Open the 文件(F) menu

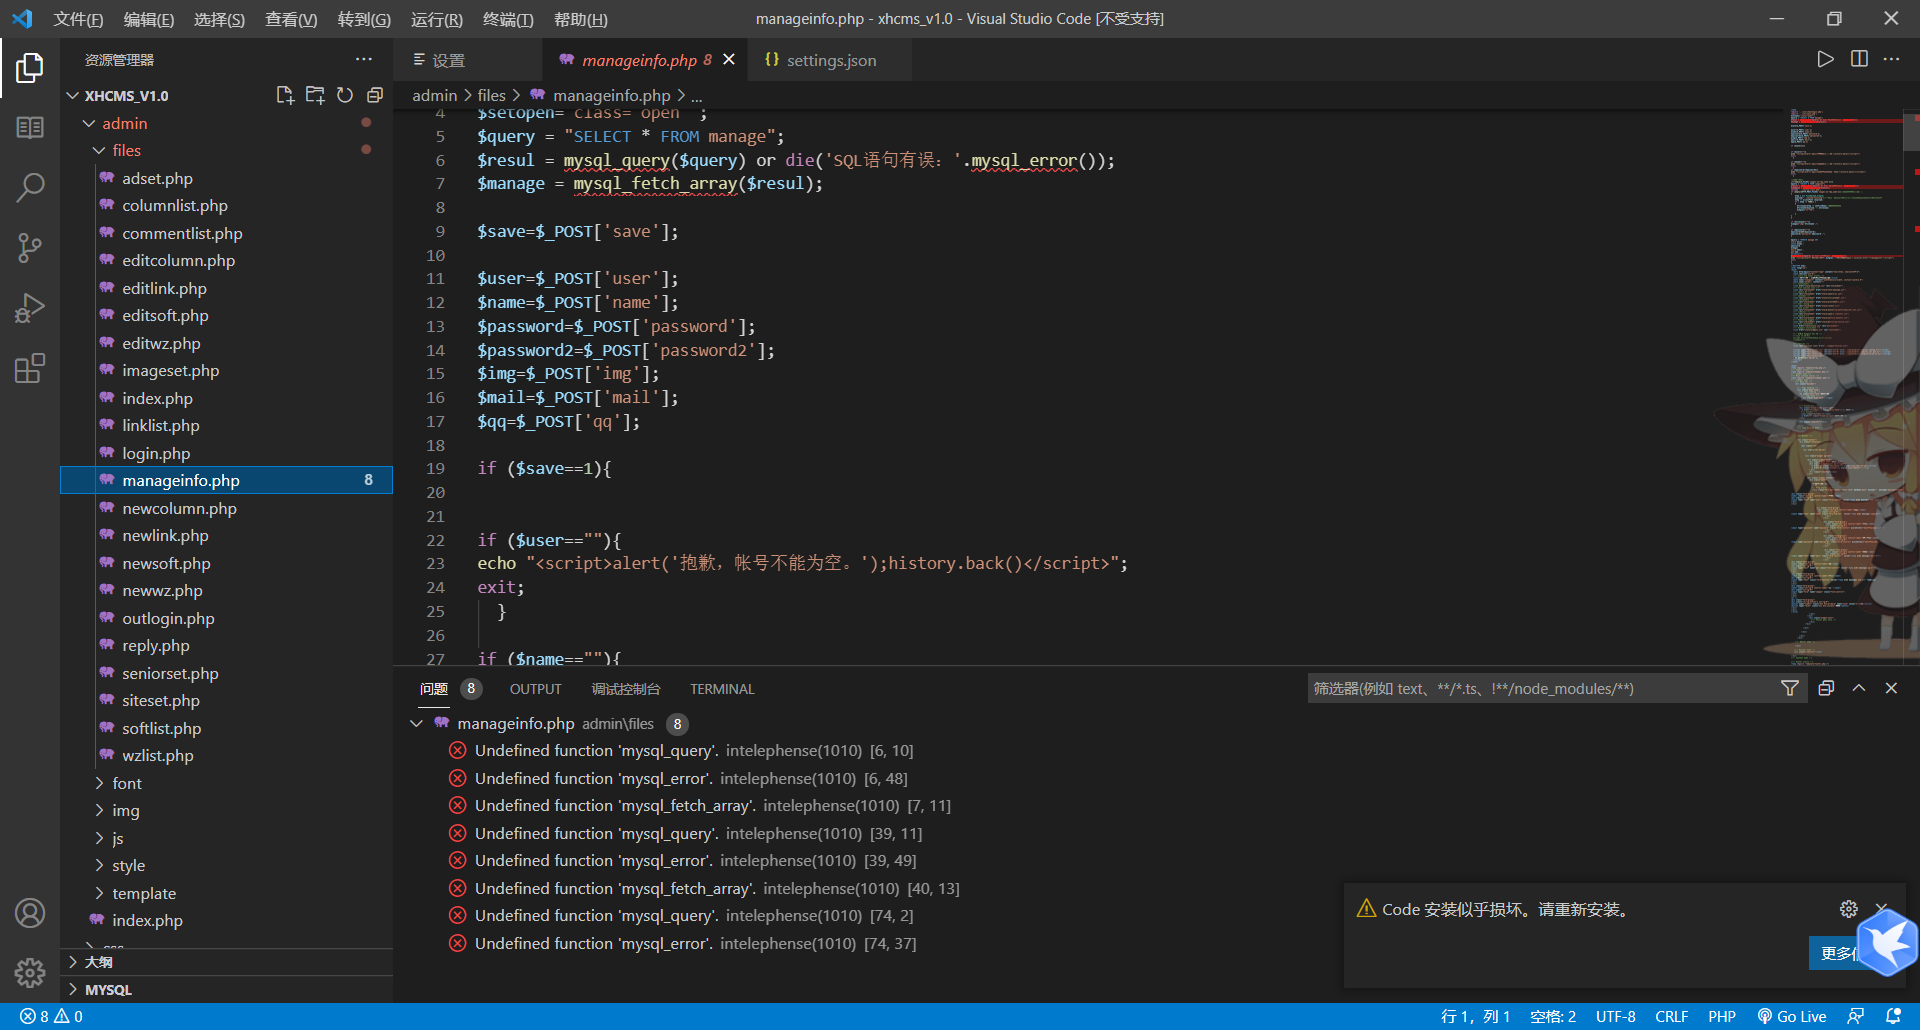pos(78,19)
